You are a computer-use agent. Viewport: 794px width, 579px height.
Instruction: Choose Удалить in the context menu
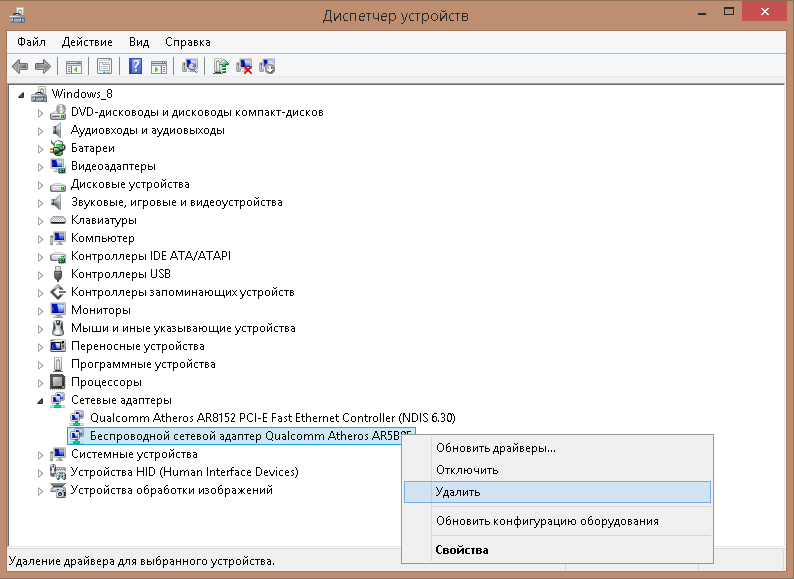pyautogui.click(x=557, y=492)
